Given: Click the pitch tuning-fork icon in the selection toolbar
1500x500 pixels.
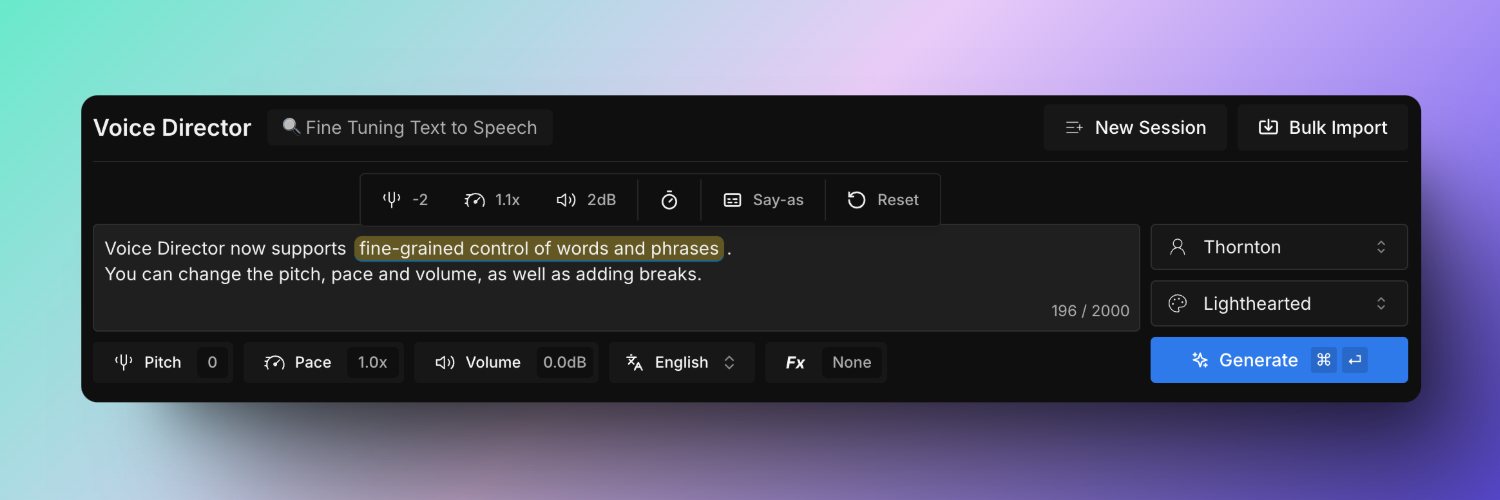Looking at the screenshot, I should click(x=392, y=200).
